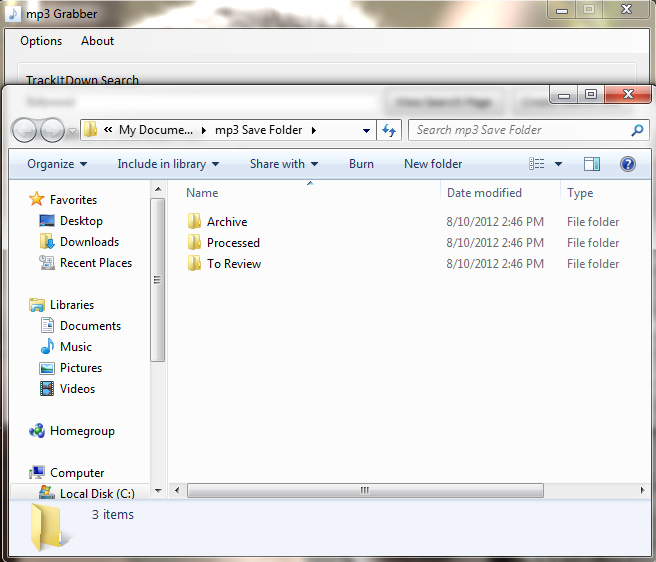656x562 pixels.
Task: Open Downloads in navigation pane
Action: 90,242
